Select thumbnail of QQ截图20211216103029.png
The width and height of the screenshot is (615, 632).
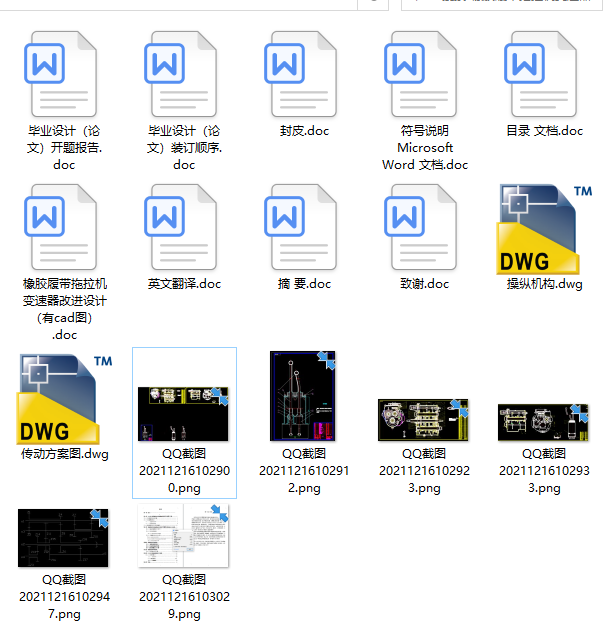click(x=183, y=536)
